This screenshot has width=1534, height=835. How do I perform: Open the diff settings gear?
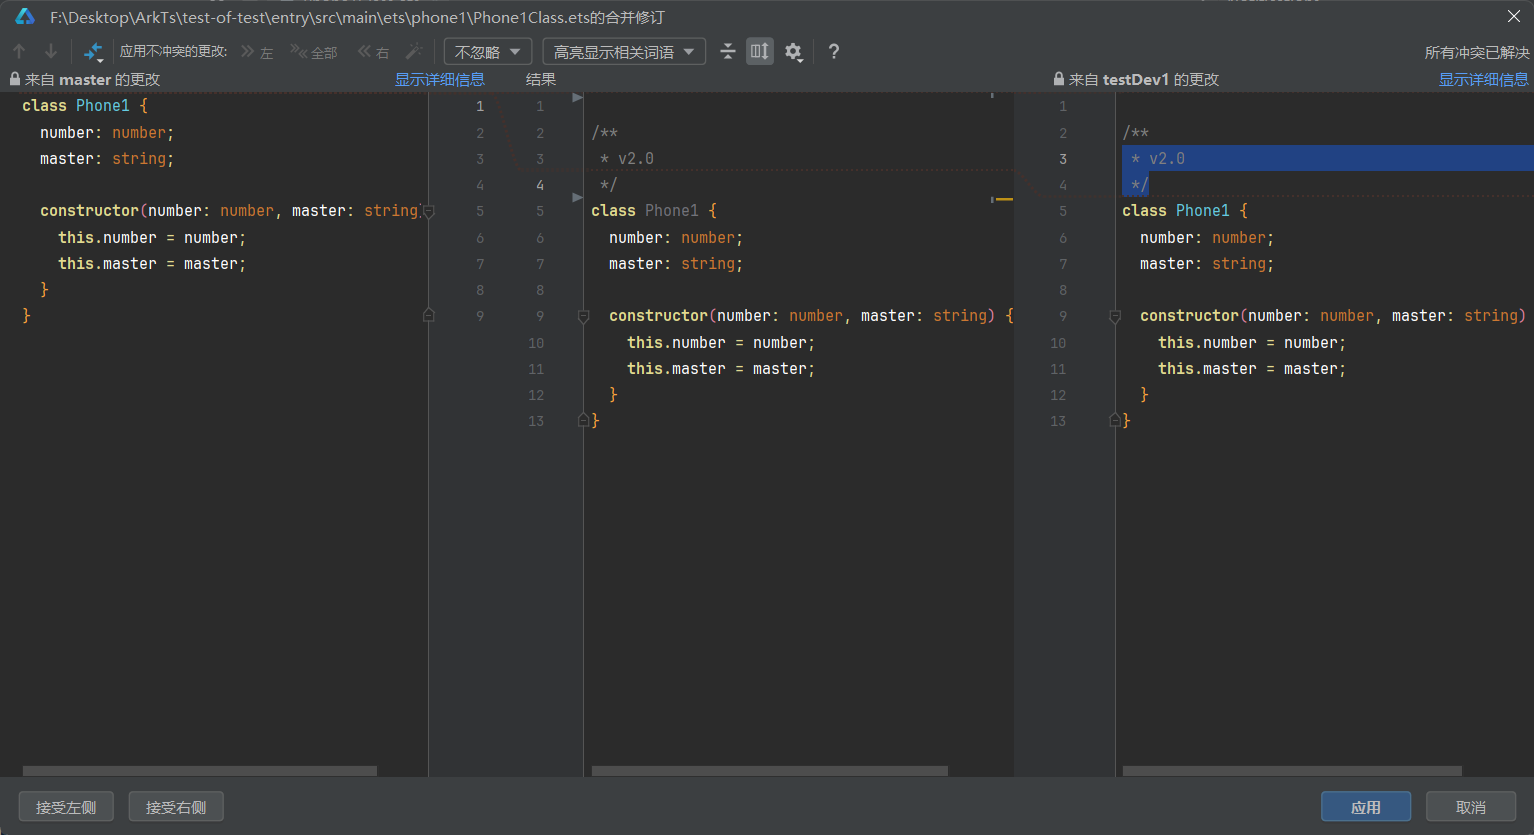coord(794,52)
